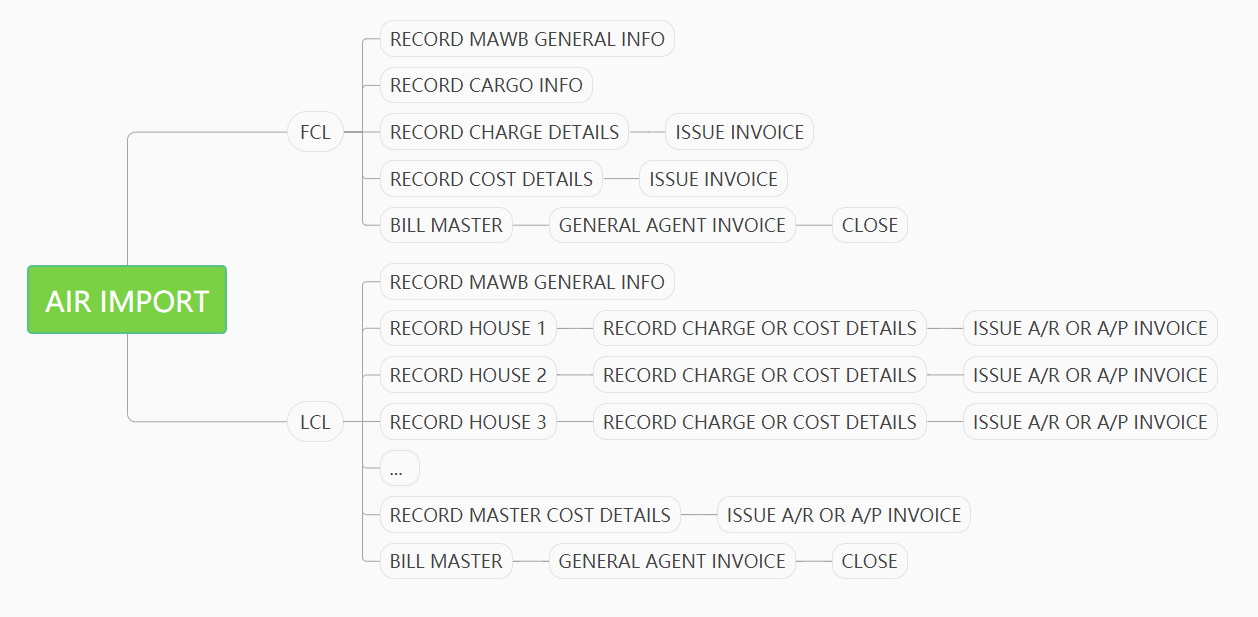Click ISSUE INVOICE next to RECORD COST DETAILS
This screenshot has width=1258, height=617.
(713, 179)
